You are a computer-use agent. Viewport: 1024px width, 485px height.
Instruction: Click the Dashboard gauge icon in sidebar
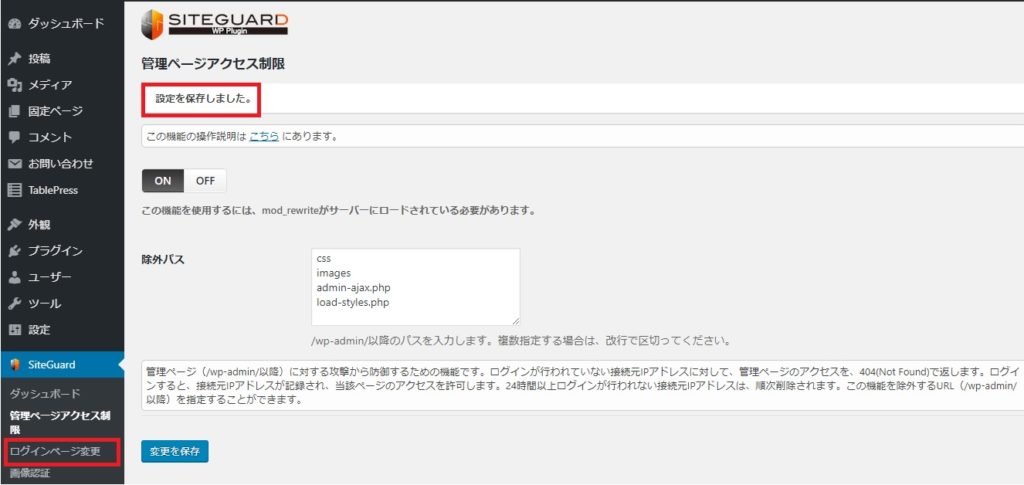click(x=14, y=23)
